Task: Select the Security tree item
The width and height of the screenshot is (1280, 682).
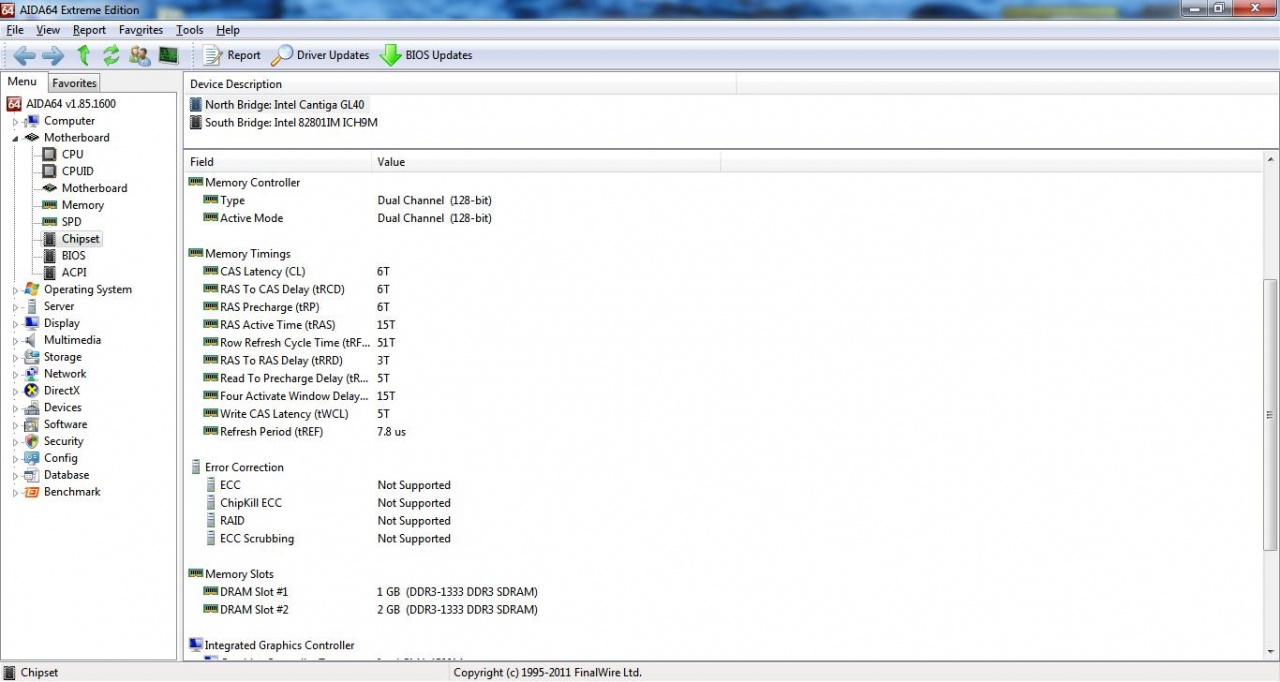Action: point(64,442)
